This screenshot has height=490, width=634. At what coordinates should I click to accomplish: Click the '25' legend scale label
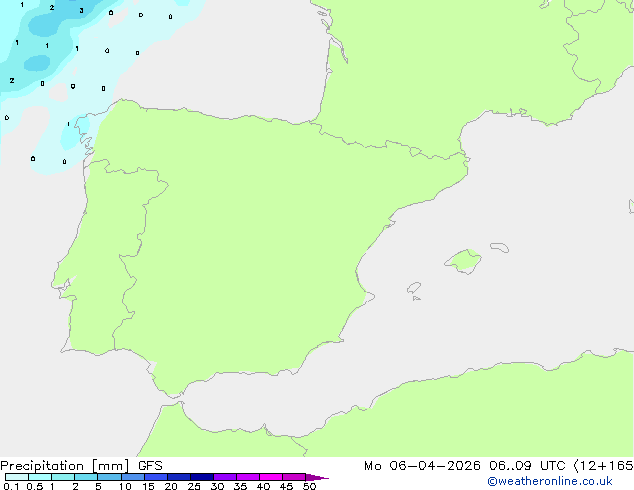point(194,486)
